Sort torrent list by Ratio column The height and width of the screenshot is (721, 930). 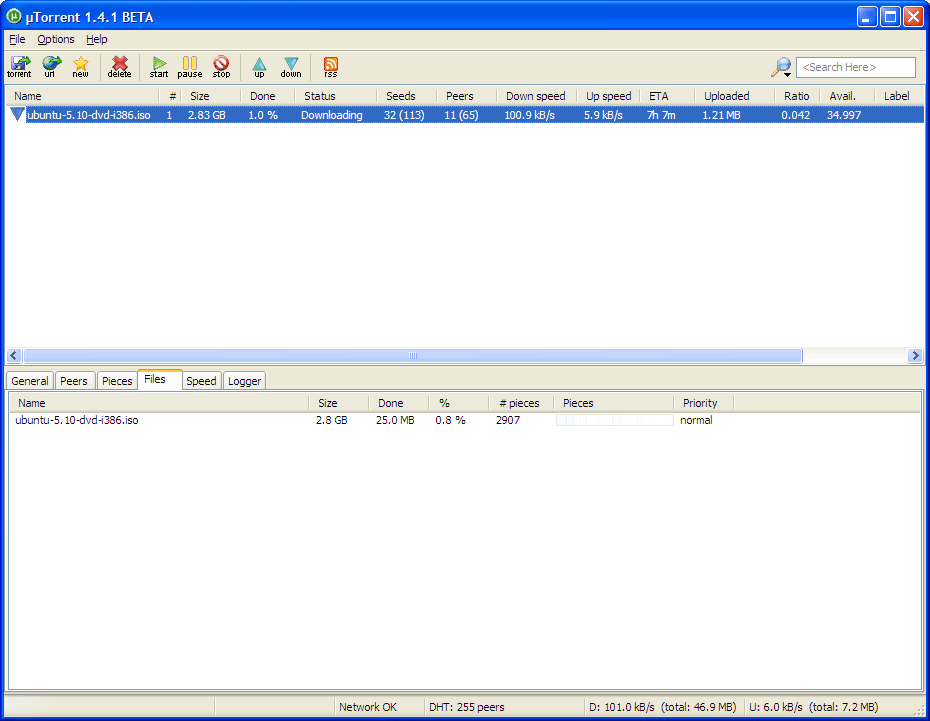[x=797, y=96]
